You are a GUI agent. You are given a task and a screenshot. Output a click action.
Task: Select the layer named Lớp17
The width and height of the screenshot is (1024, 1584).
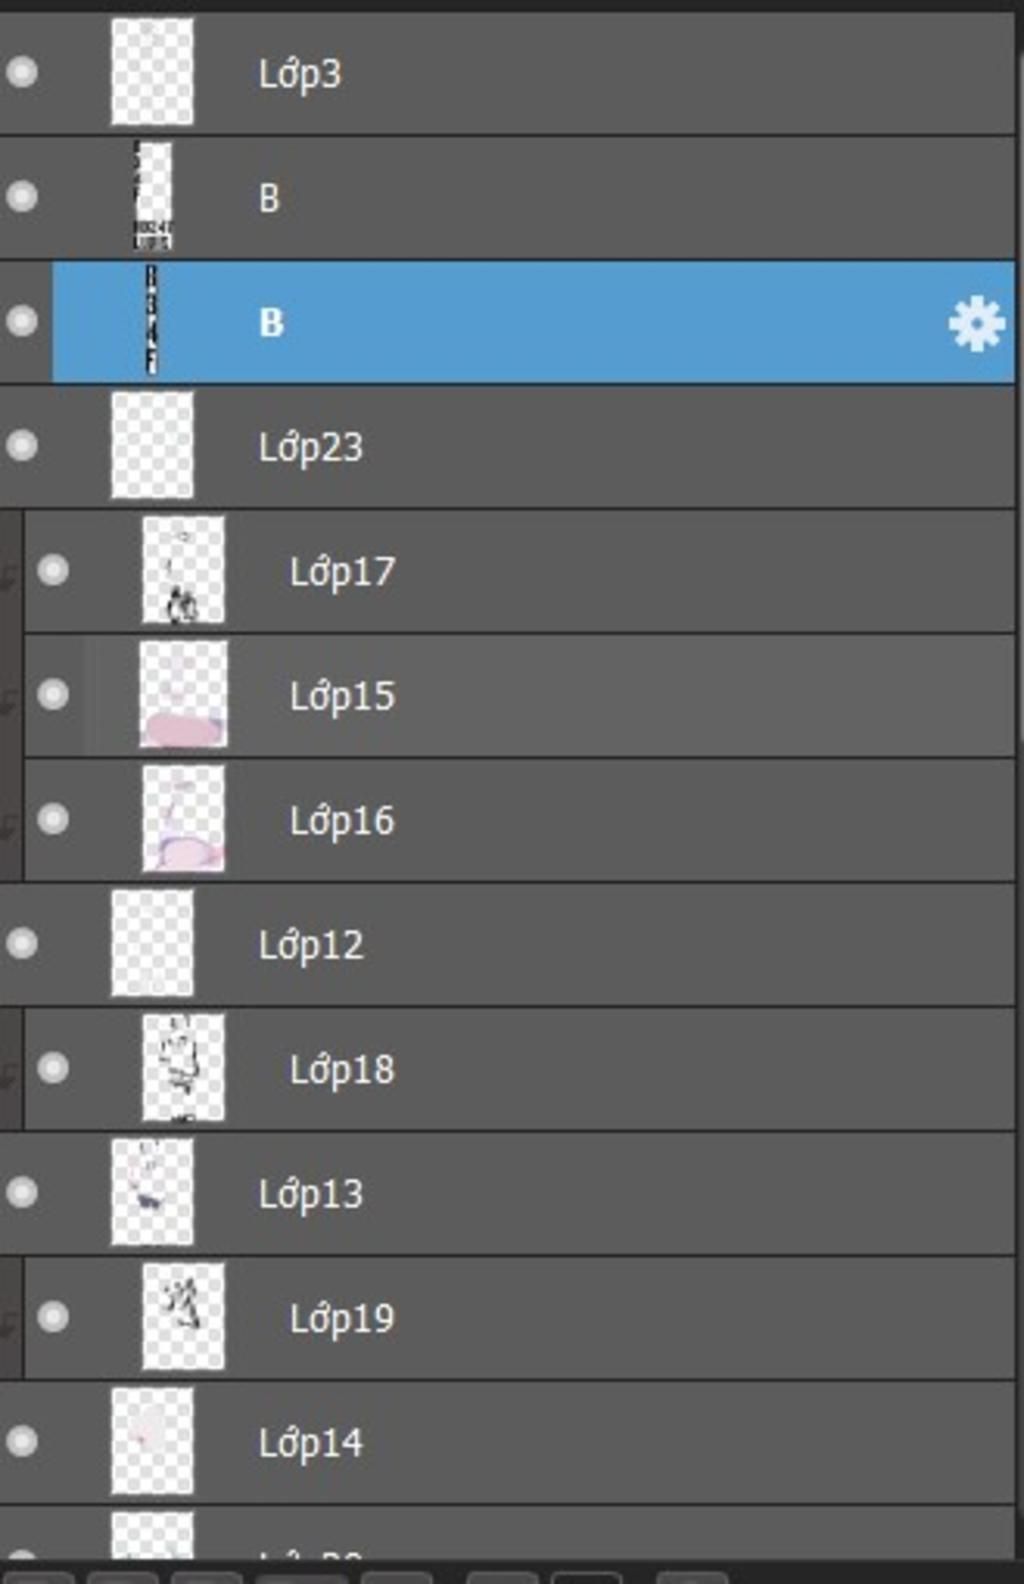coord(342,572)
